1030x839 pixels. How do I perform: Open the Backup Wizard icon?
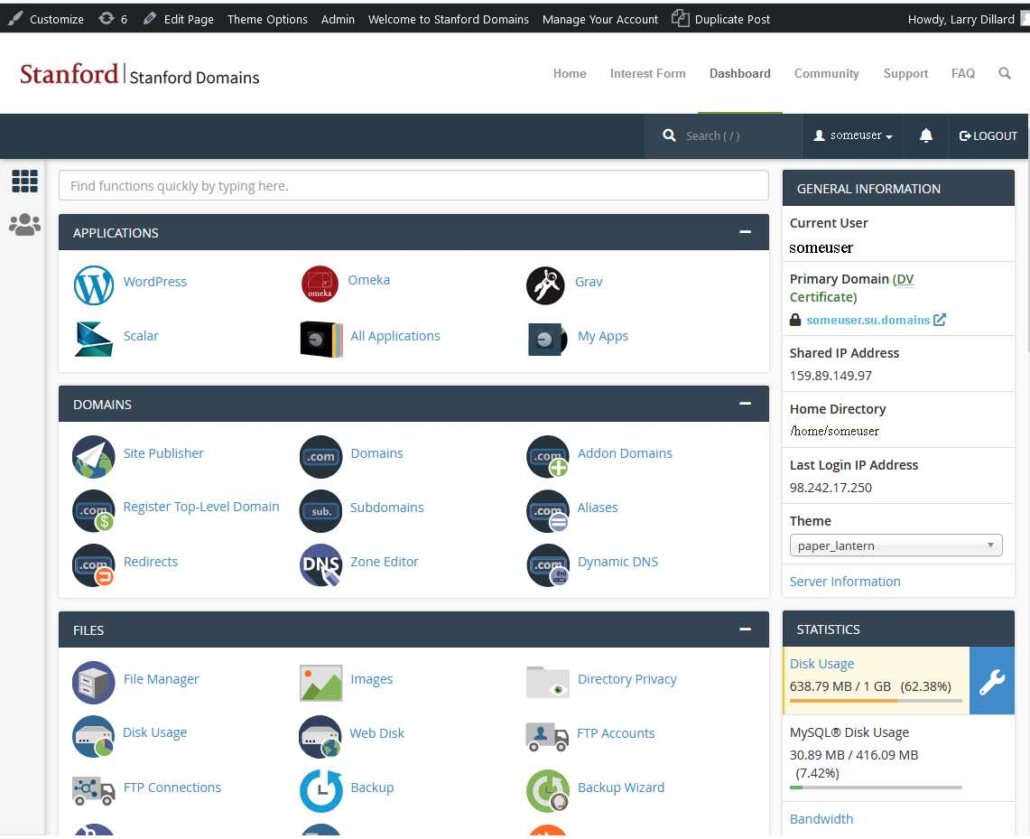tap(547, 790)
